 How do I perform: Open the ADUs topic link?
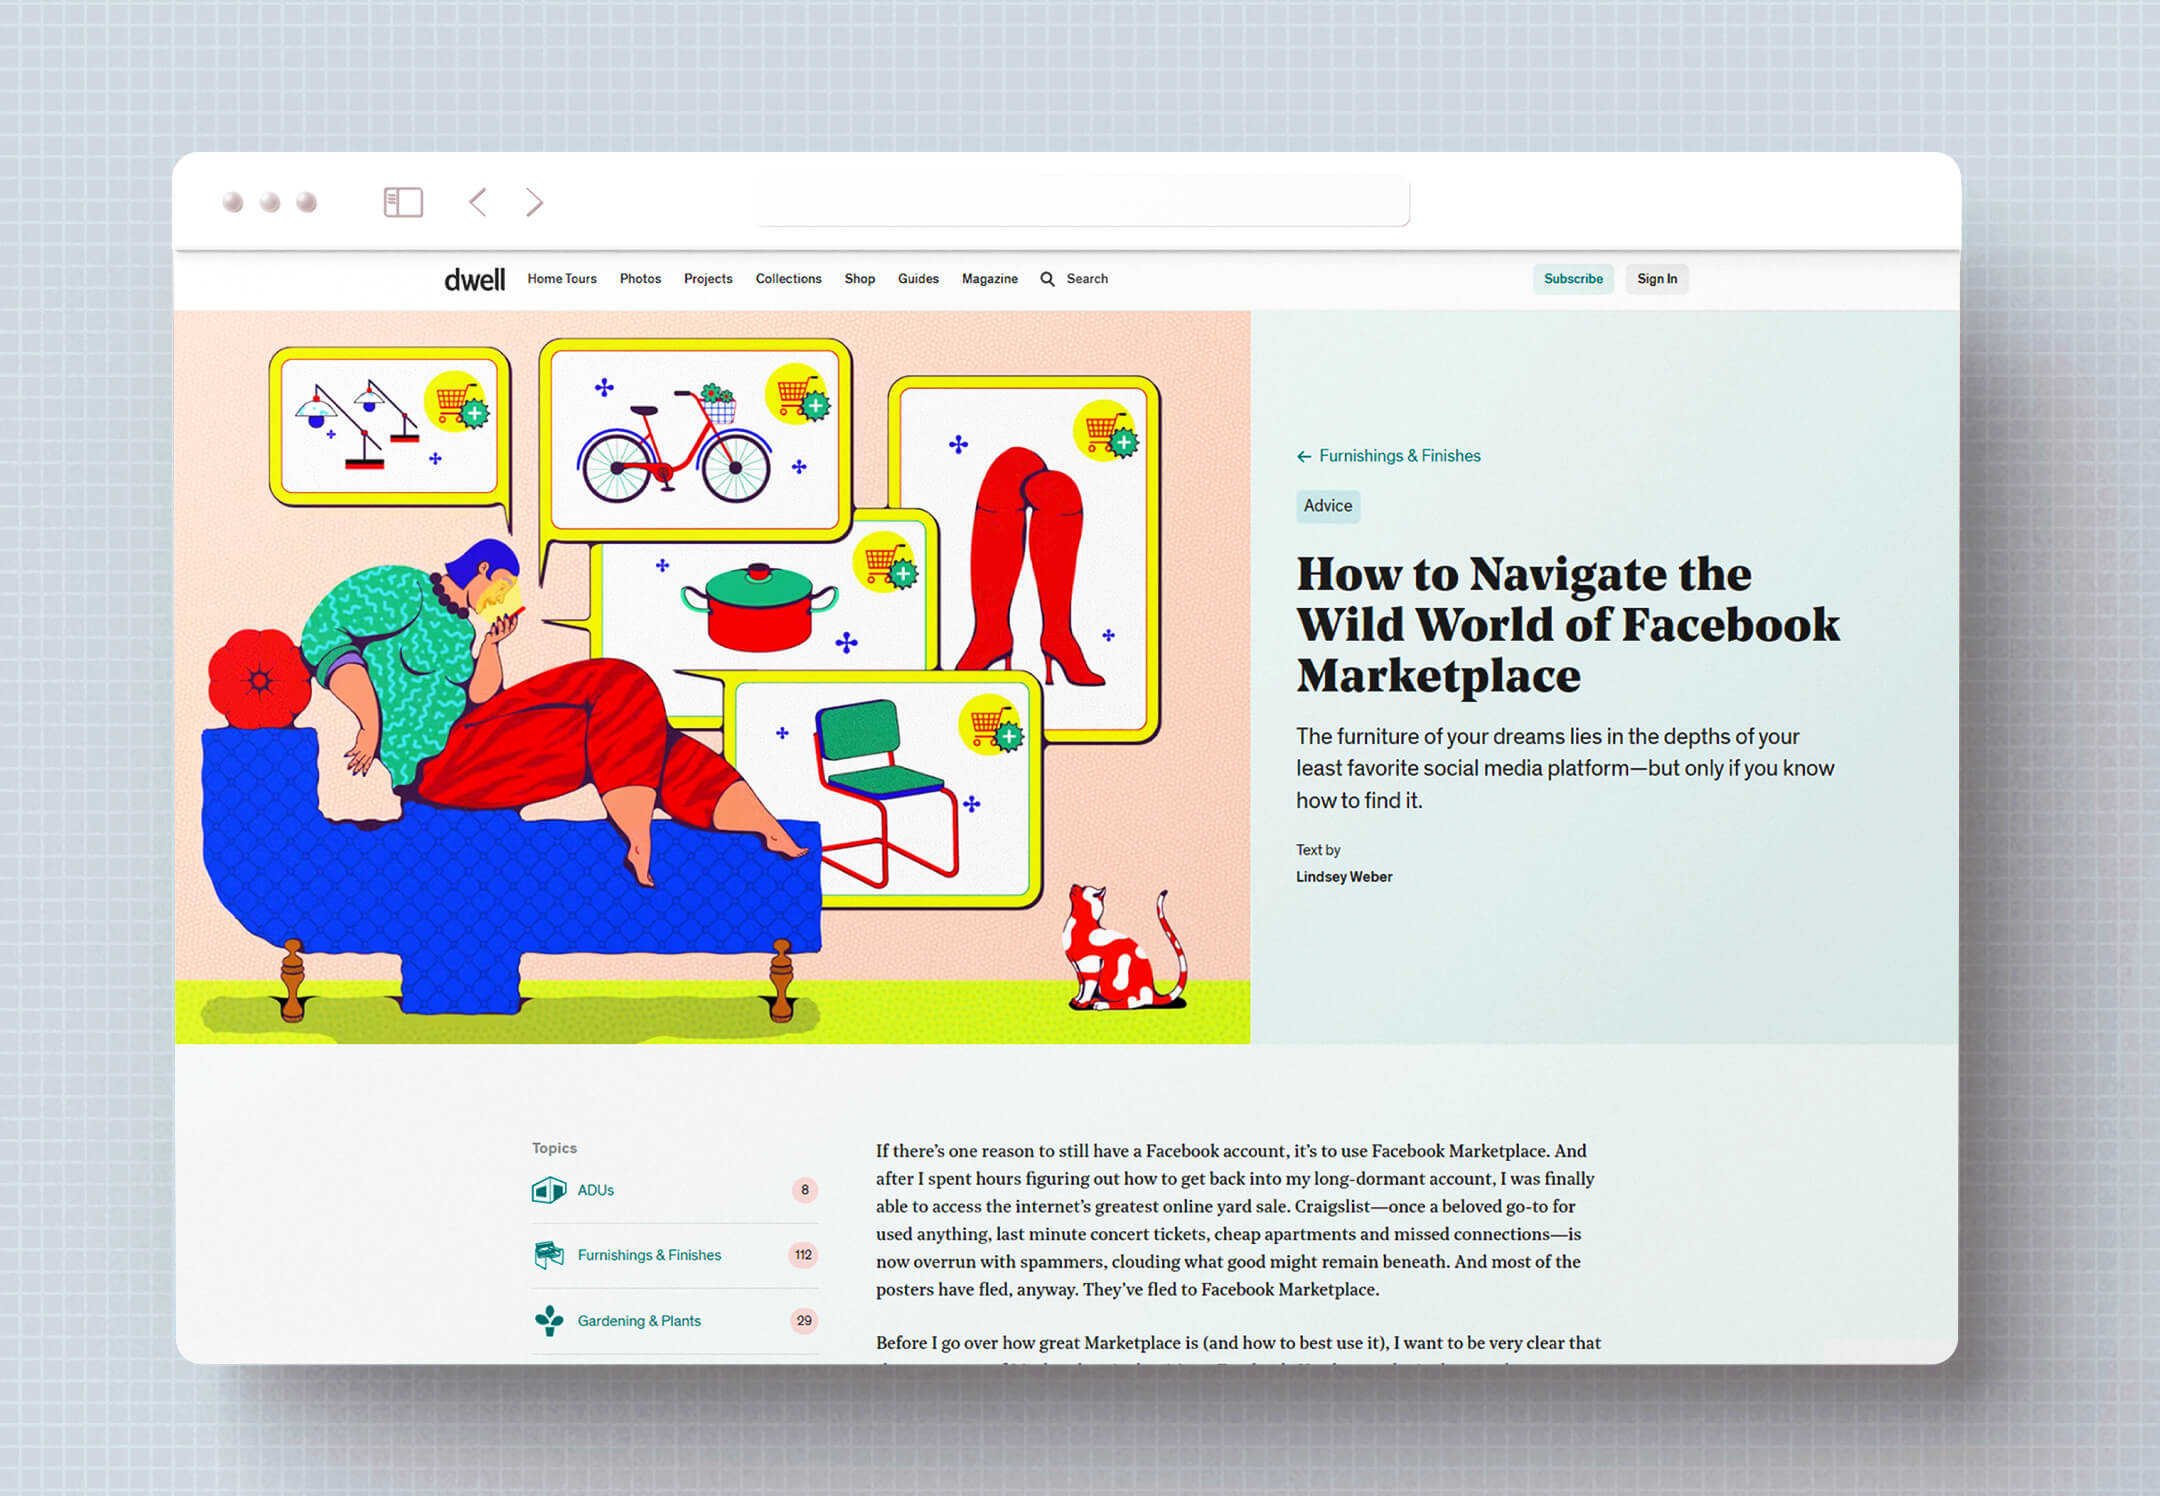click(596, 1190)
